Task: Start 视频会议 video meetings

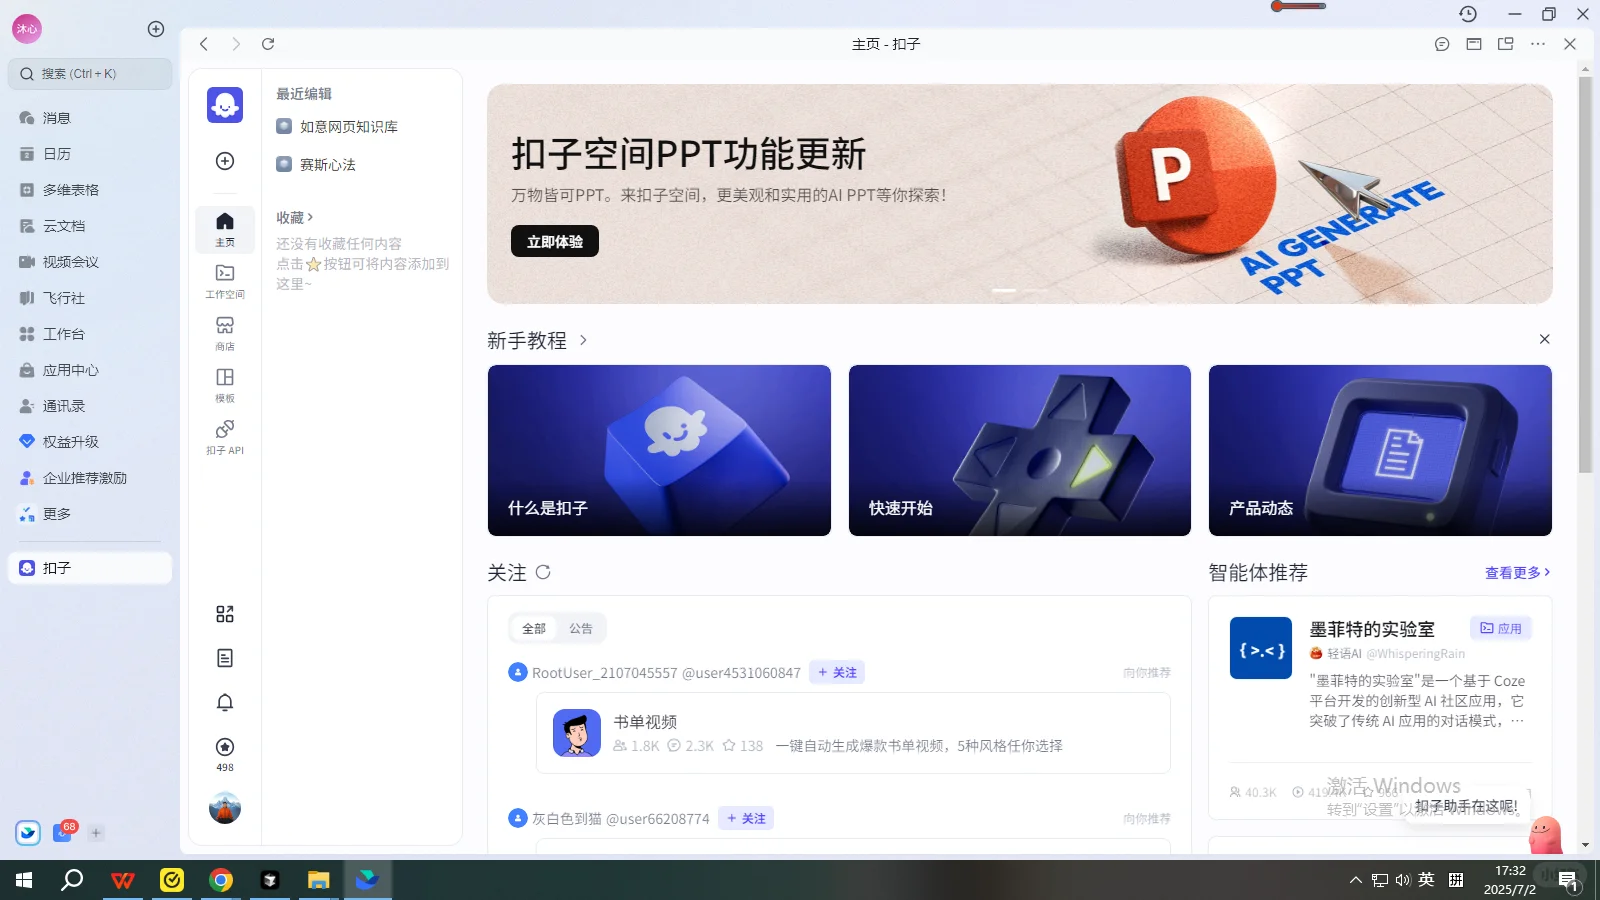Action: click(x=66, y=261)
